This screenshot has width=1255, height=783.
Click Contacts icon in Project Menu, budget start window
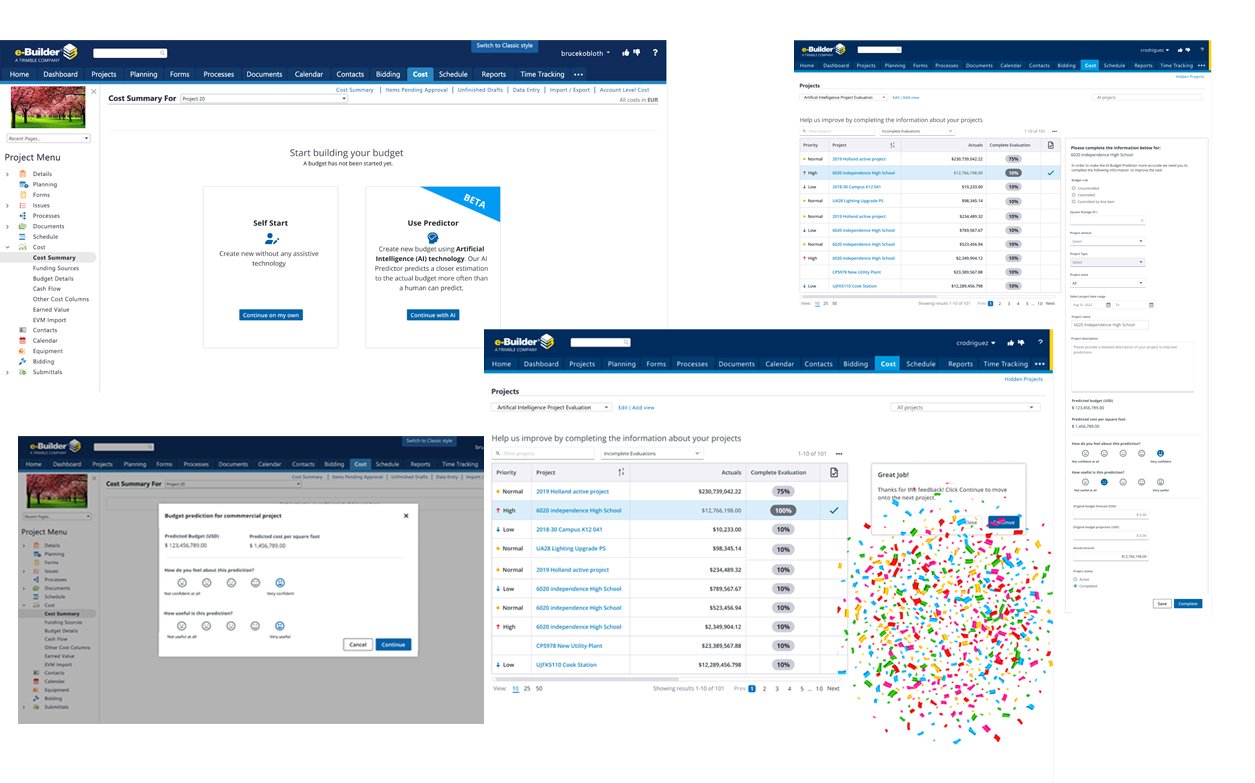pyautogui.click(x=23, y=330)
